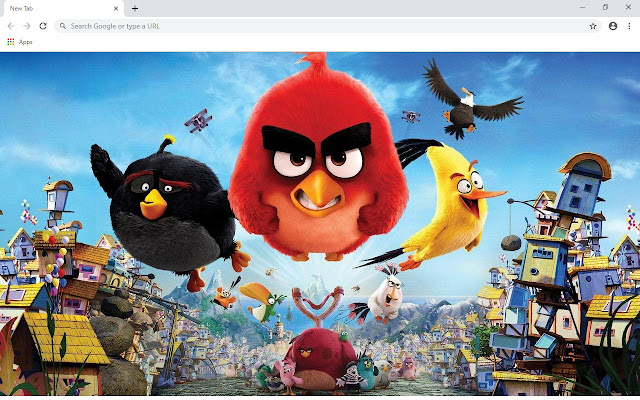640x400 pixels.
Task: Click the Apps grid icon in the bookmarks bar
Action: [x=11, y=42]
